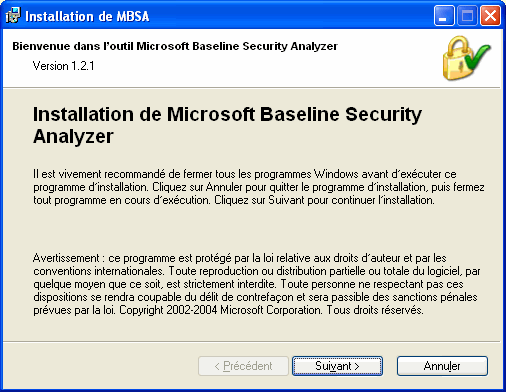This screenshot has width=506, height=392.
Task: Close the MBSA installer with the red X
Action: [x=490, y=16]
